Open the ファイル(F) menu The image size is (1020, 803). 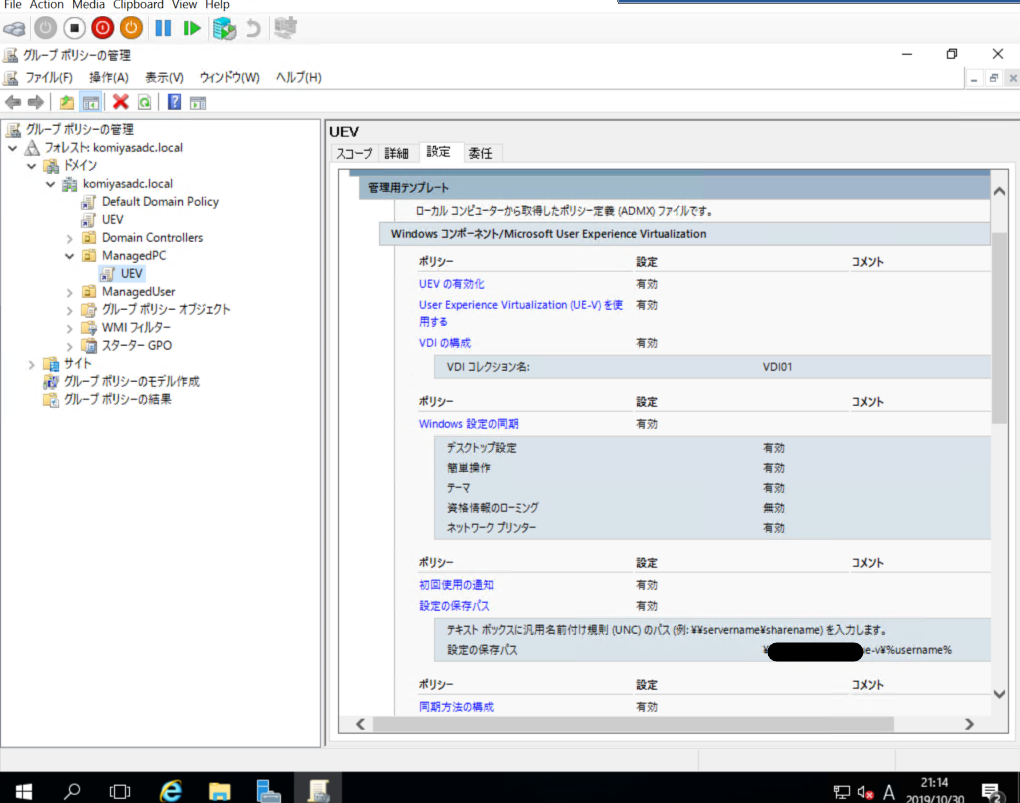[x=48, y=77]
